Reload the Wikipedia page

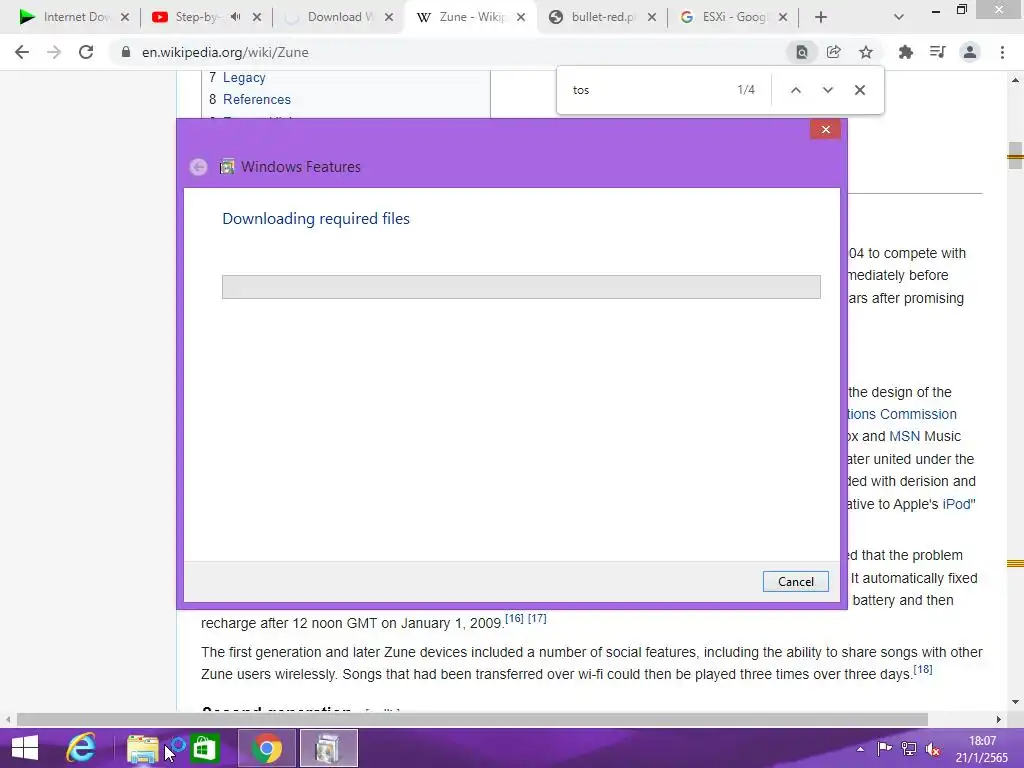(x=86, y=52)
